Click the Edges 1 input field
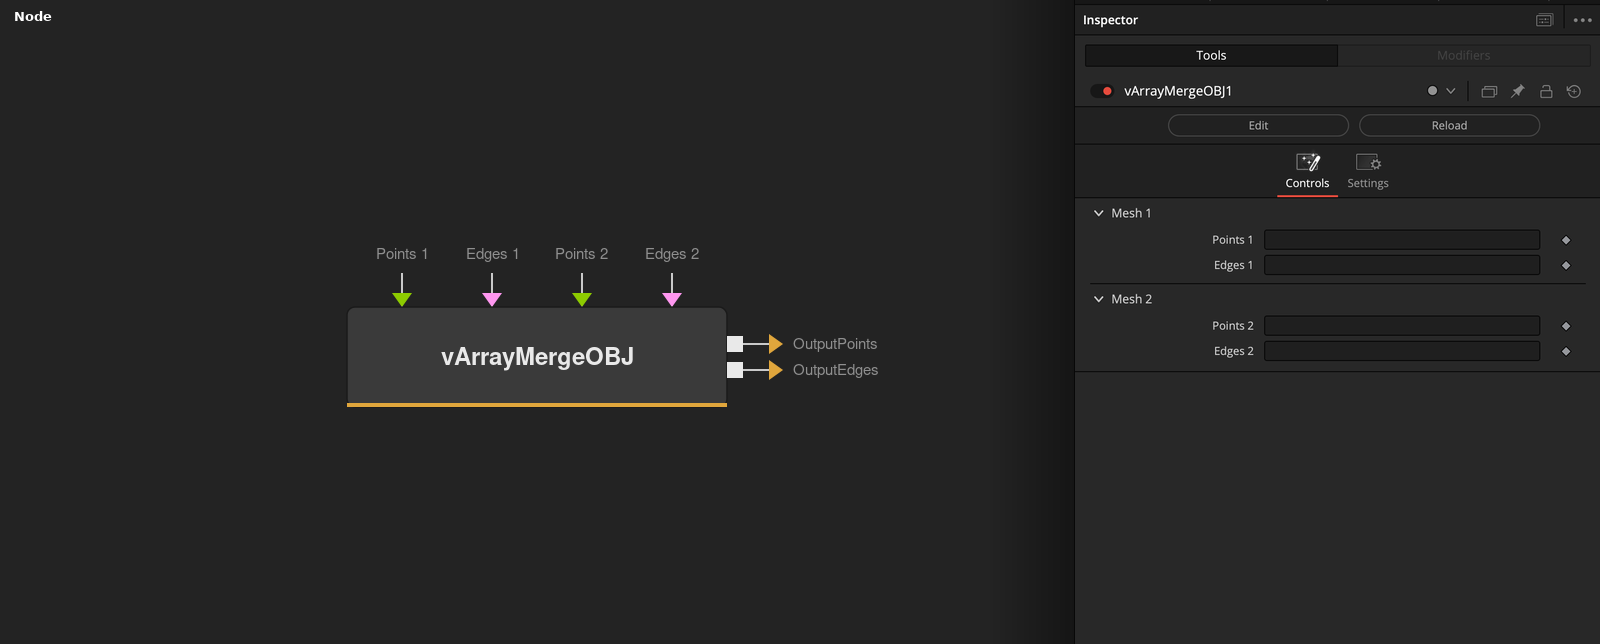 tap(1402, 265)
